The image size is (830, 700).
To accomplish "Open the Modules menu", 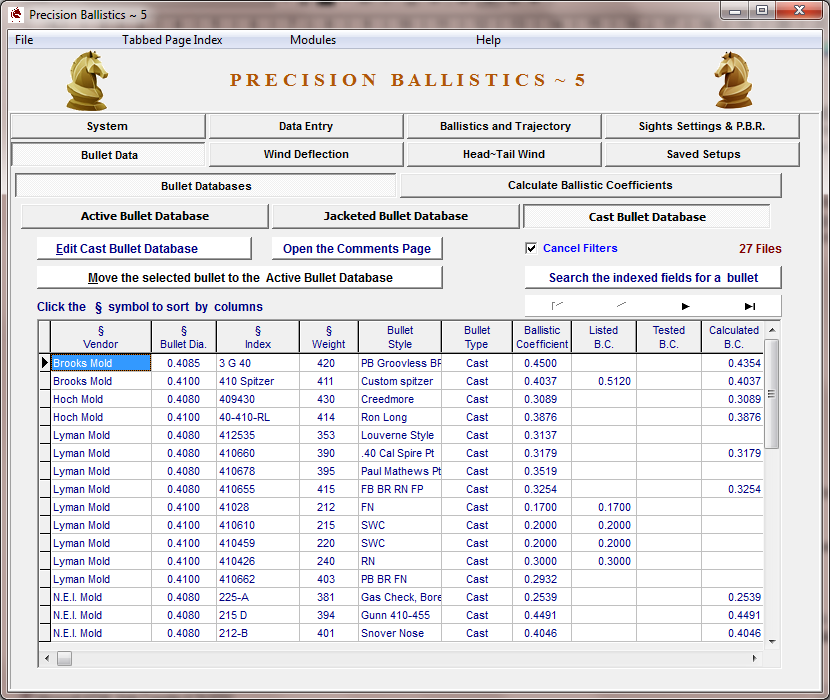I will click(313, 40).
